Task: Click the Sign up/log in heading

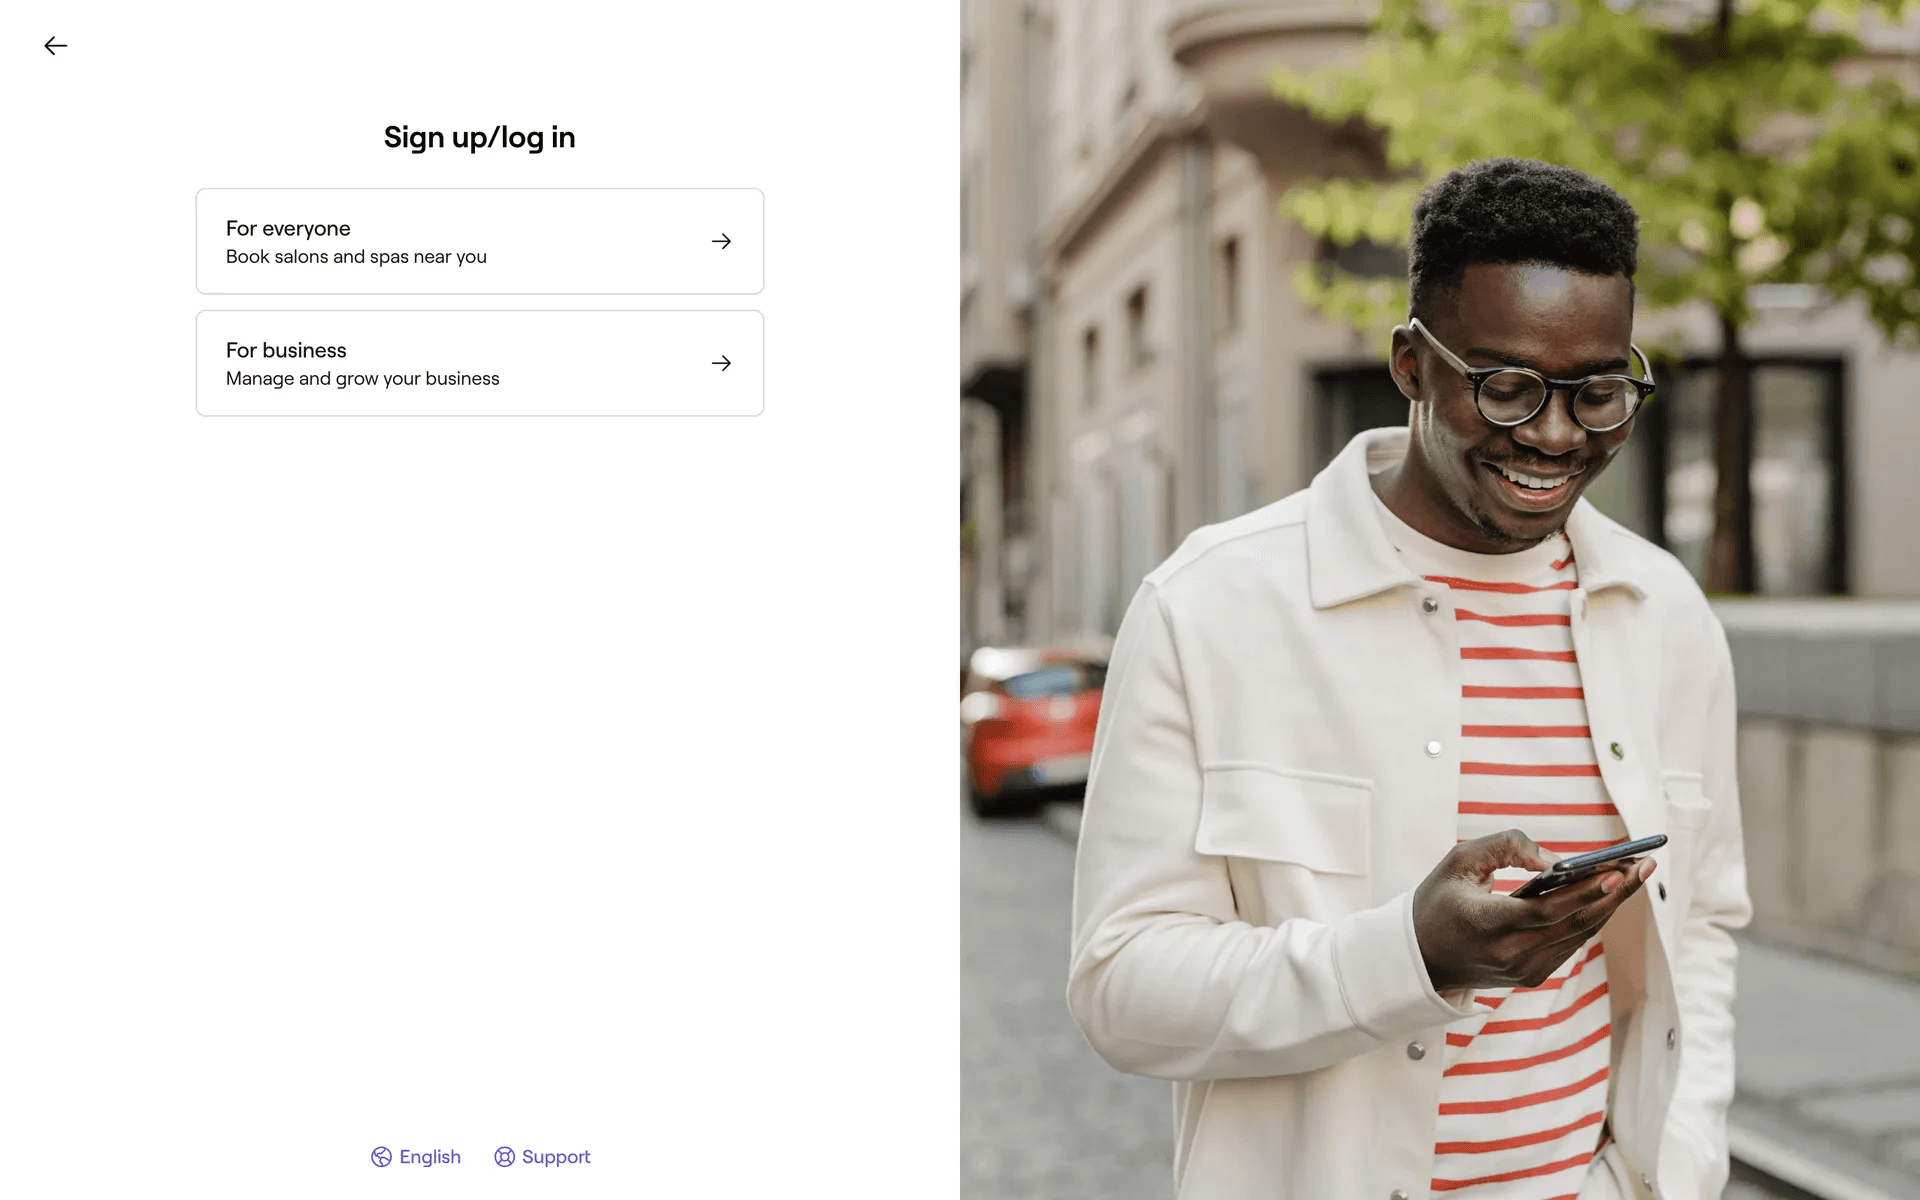Action: coord(480,137)
